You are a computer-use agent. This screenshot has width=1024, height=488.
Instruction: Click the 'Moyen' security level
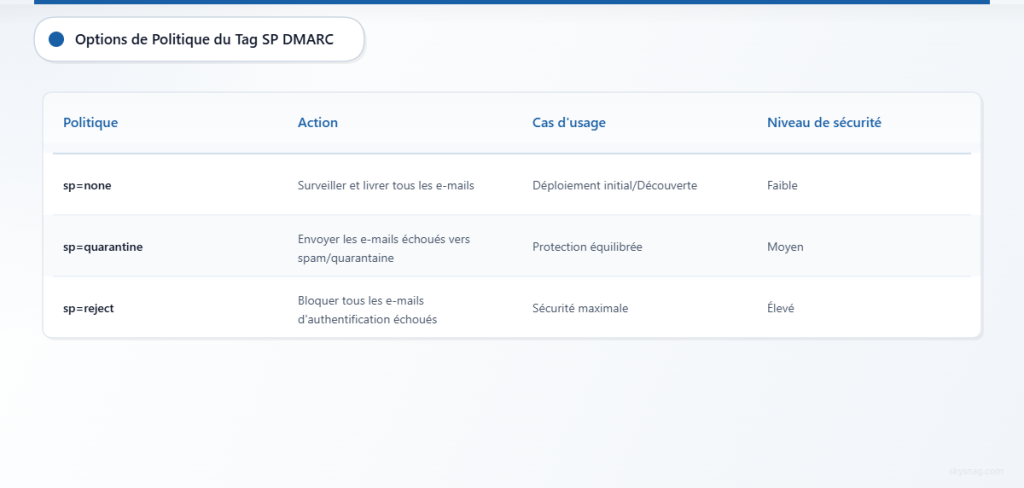click(786, 247)
